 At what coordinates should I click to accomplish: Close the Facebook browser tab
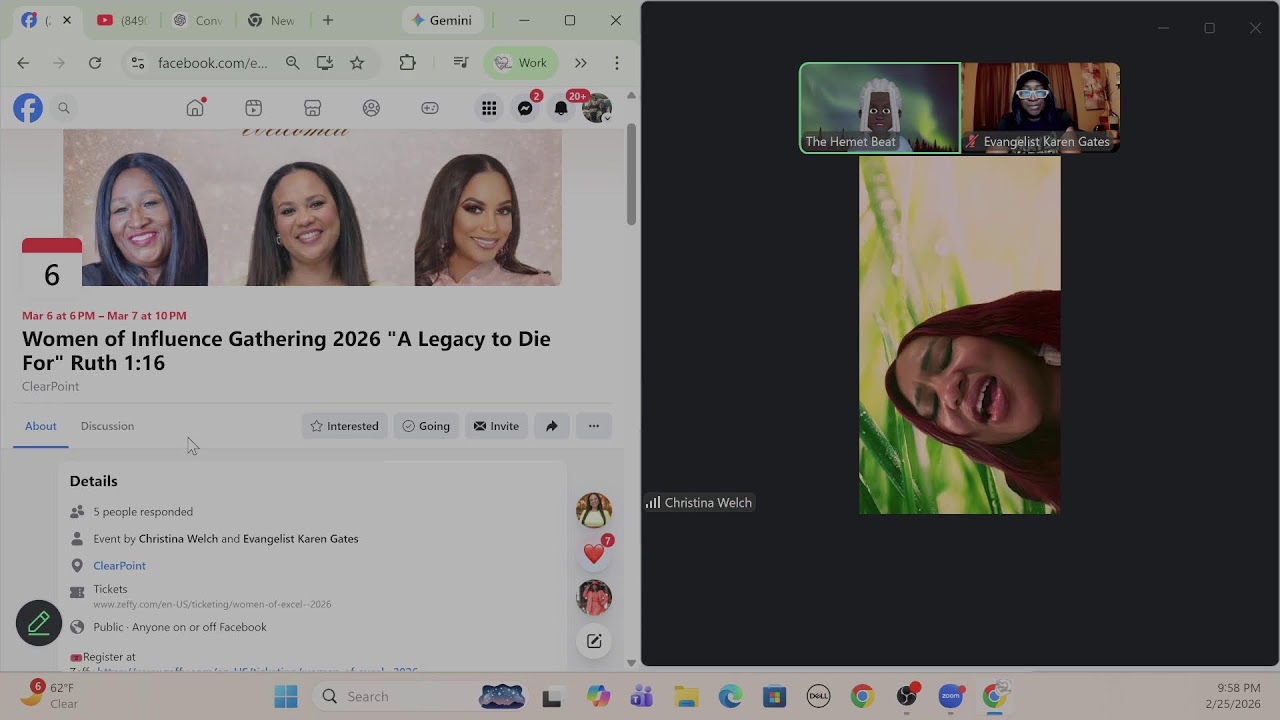[67, 20]
